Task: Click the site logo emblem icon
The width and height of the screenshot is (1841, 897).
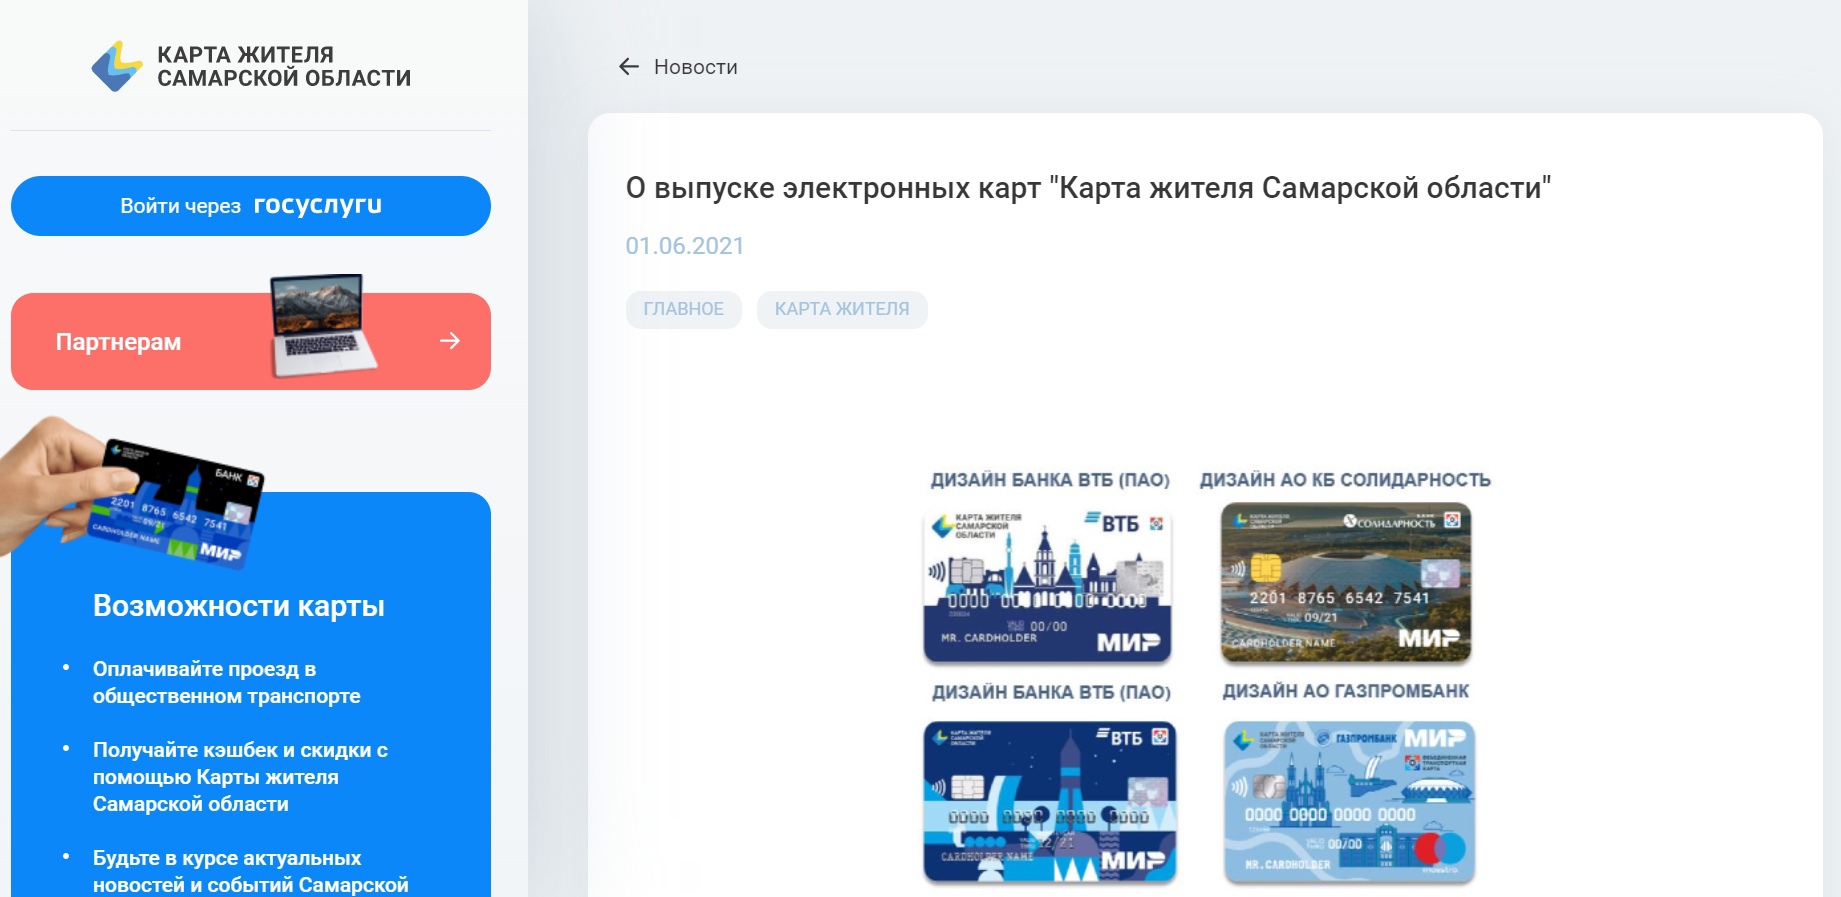Action: 117,66
